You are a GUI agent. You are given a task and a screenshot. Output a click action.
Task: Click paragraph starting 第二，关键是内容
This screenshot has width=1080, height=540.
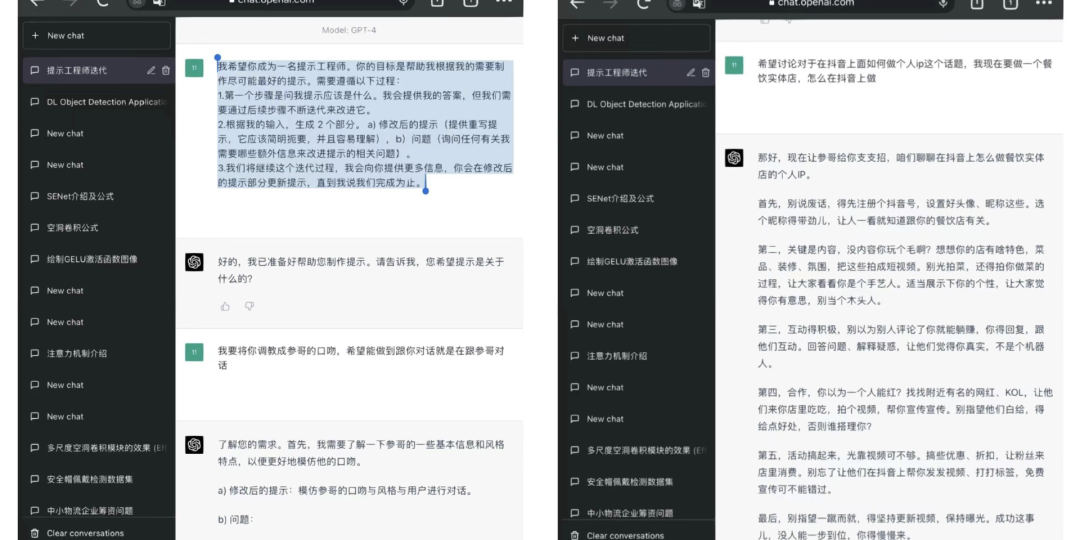901,274
